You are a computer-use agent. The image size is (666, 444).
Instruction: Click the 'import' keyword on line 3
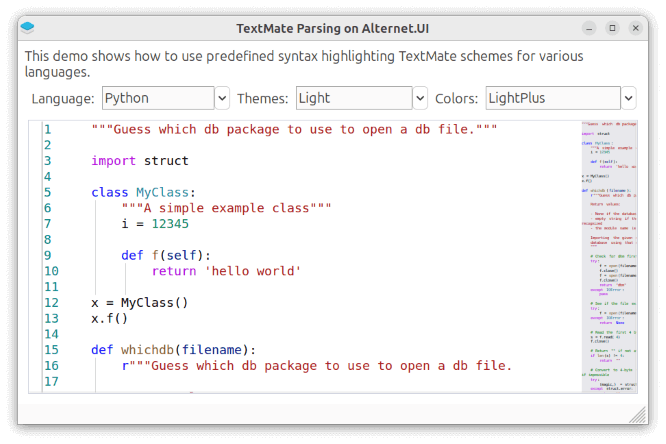[113, 161]
